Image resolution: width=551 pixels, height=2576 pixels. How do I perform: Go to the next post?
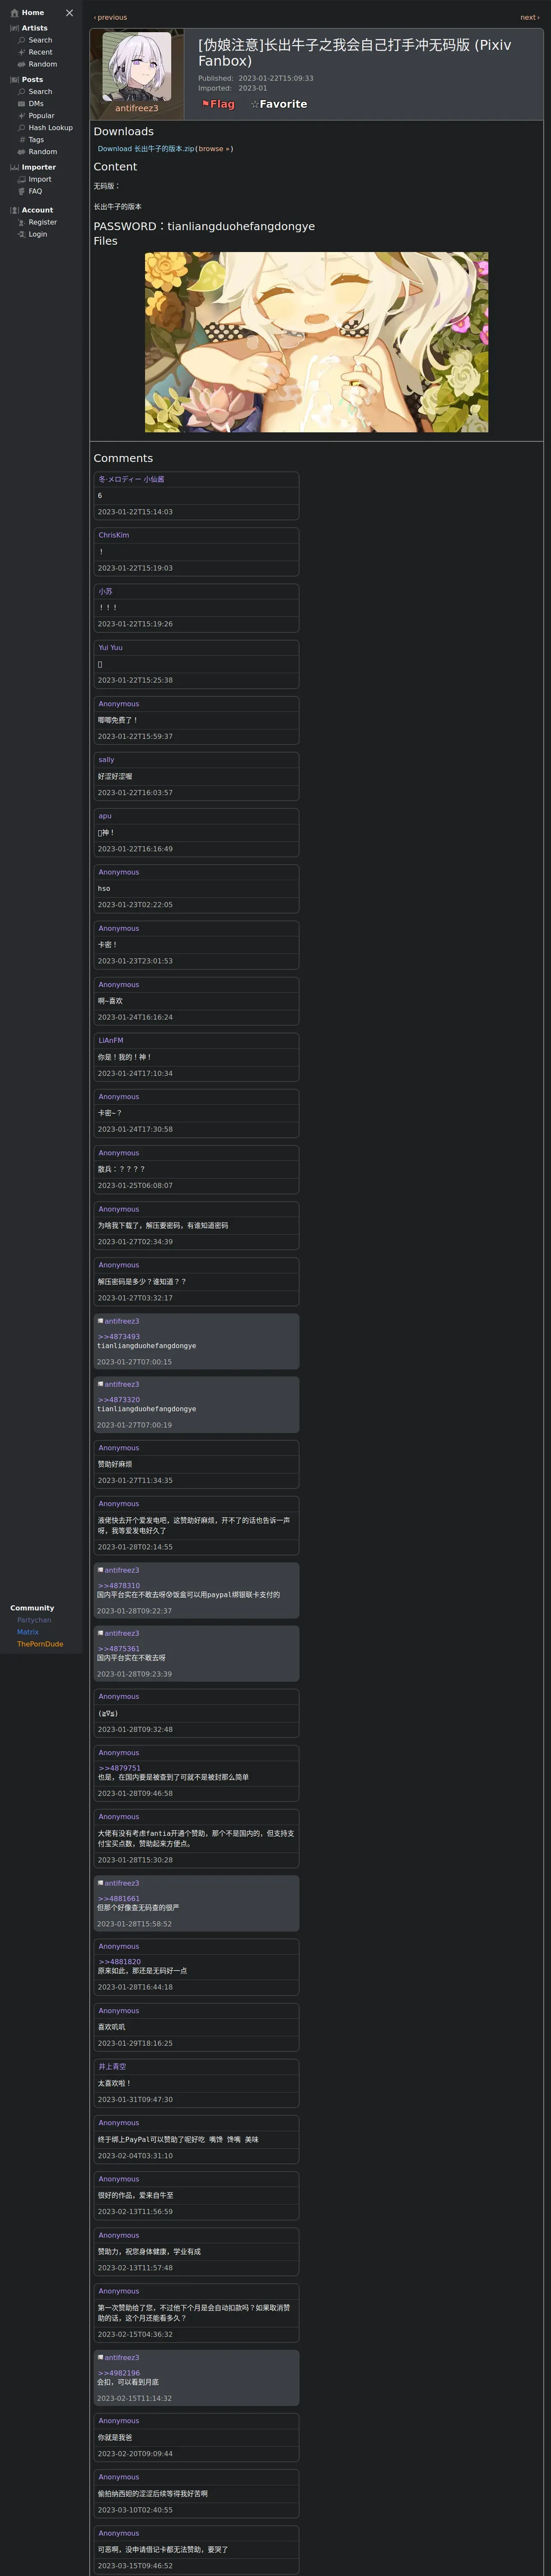point(530,17)
